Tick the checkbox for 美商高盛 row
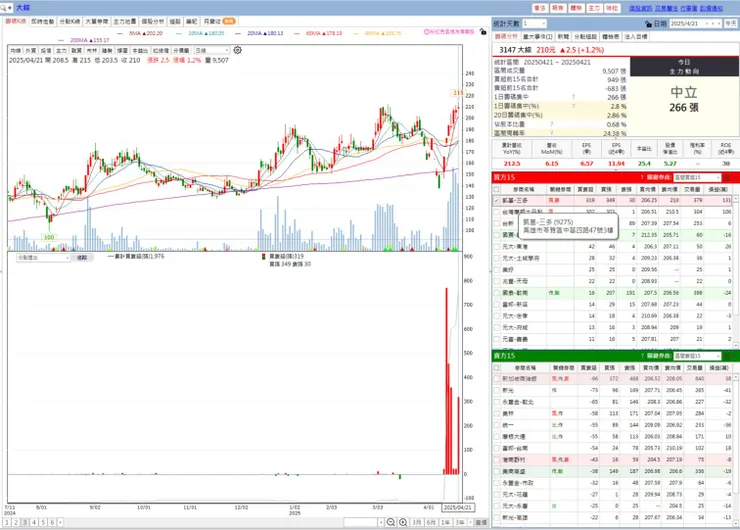Image resolution: width=740 pixels, height=530 pixels. [496, 471]
